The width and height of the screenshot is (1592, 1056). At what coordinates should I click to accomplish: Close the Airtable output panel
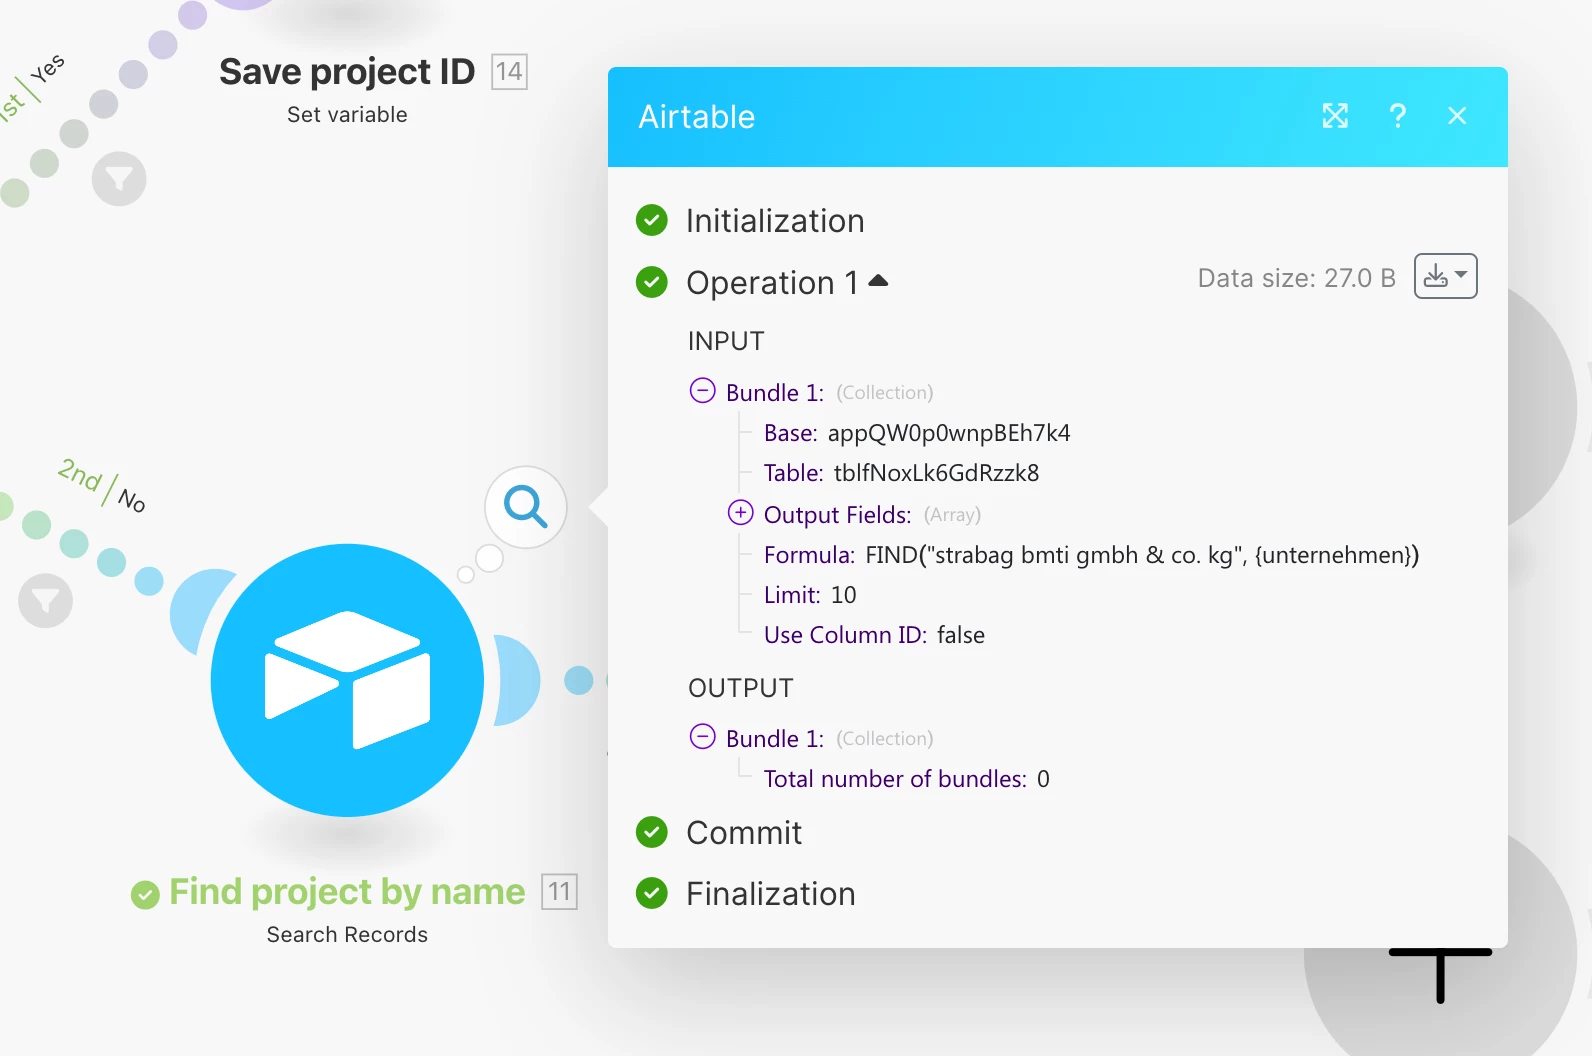tap(1457, 116)
